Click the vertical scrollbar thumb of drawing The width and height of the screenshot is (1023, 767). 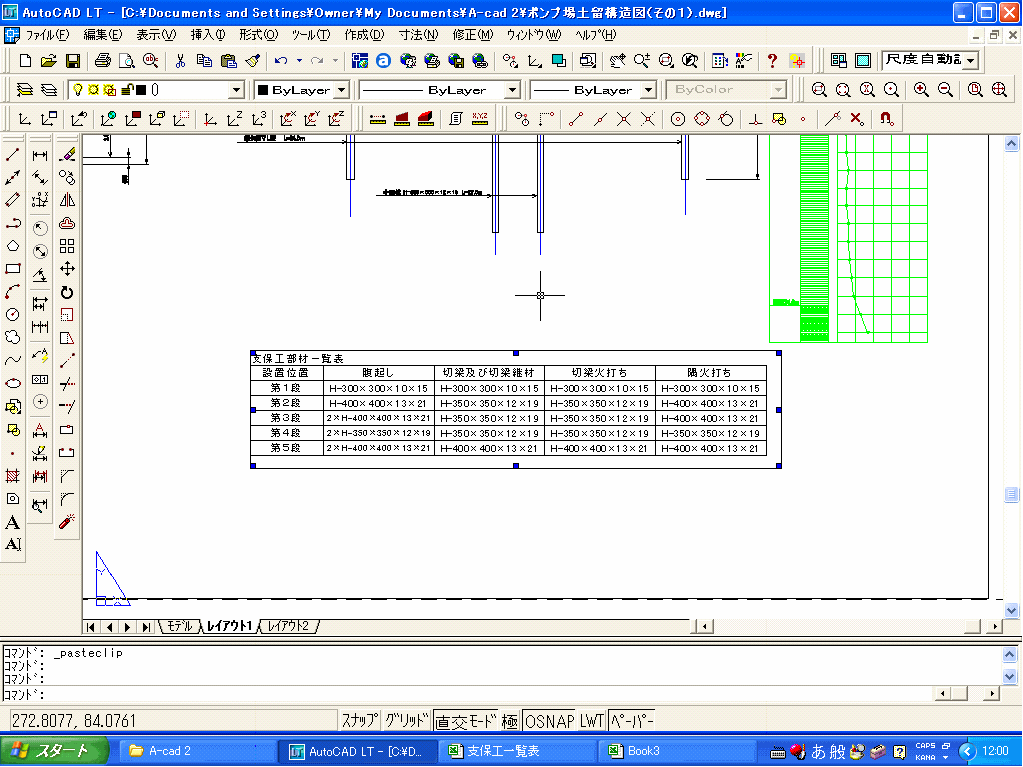click(x=1011, y=494)
